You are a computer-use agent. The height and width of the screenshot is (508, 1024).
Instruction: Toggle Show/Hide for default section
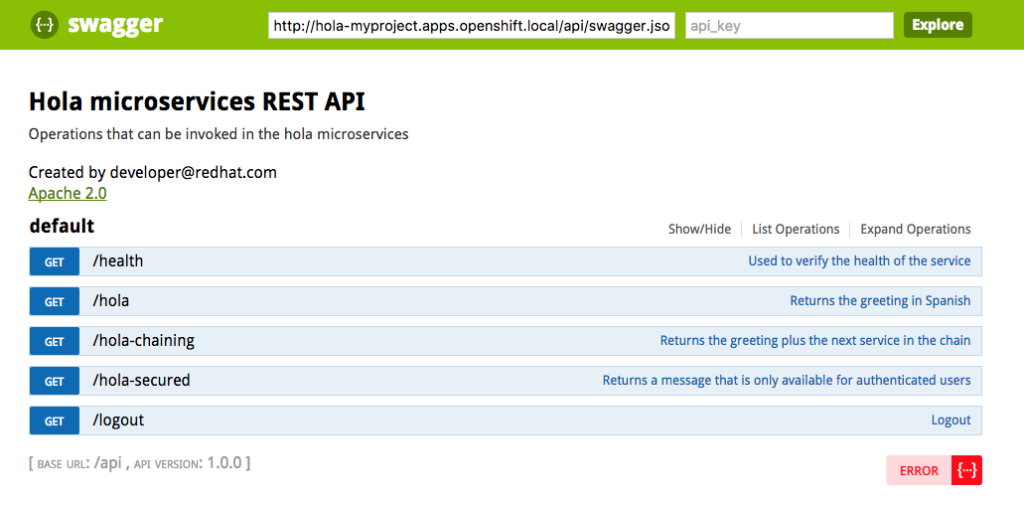(x=699, y=229)
